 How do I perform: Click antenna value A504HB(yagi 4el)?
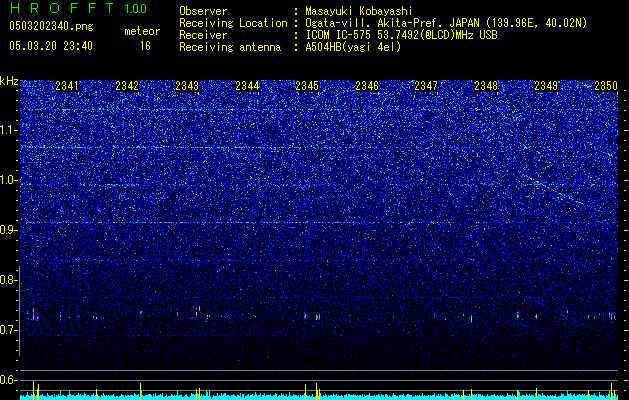(353, 47)
